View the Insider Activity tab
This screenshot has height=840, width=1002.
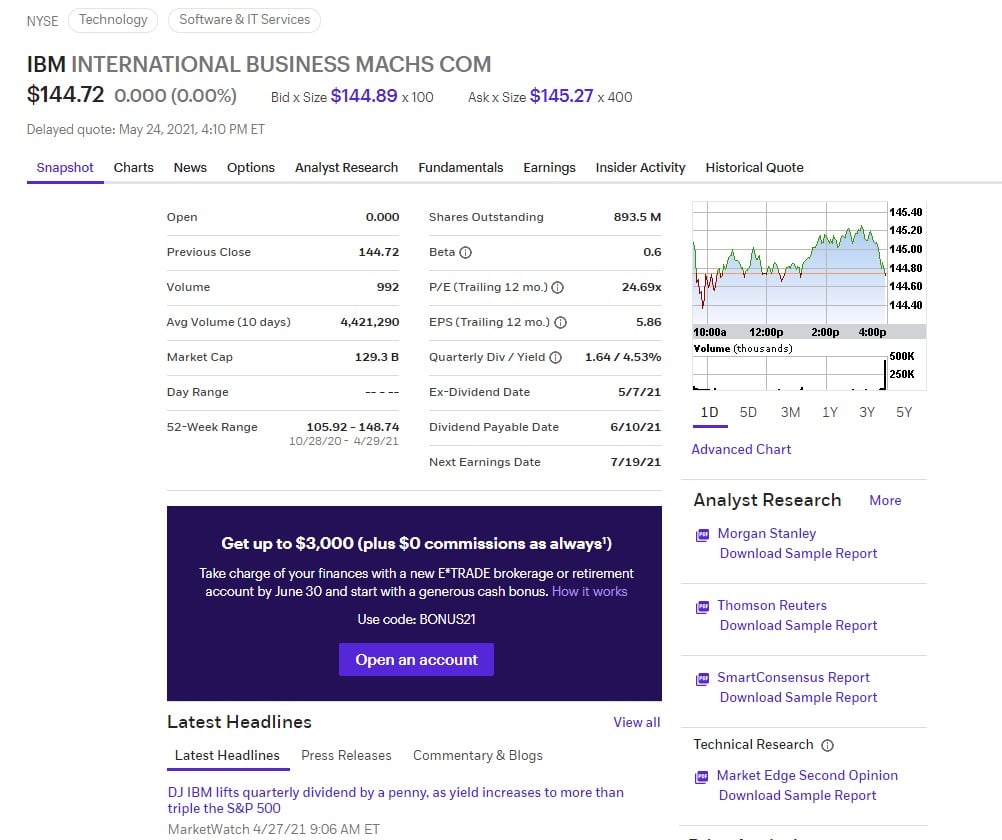[x=640, y=167]
